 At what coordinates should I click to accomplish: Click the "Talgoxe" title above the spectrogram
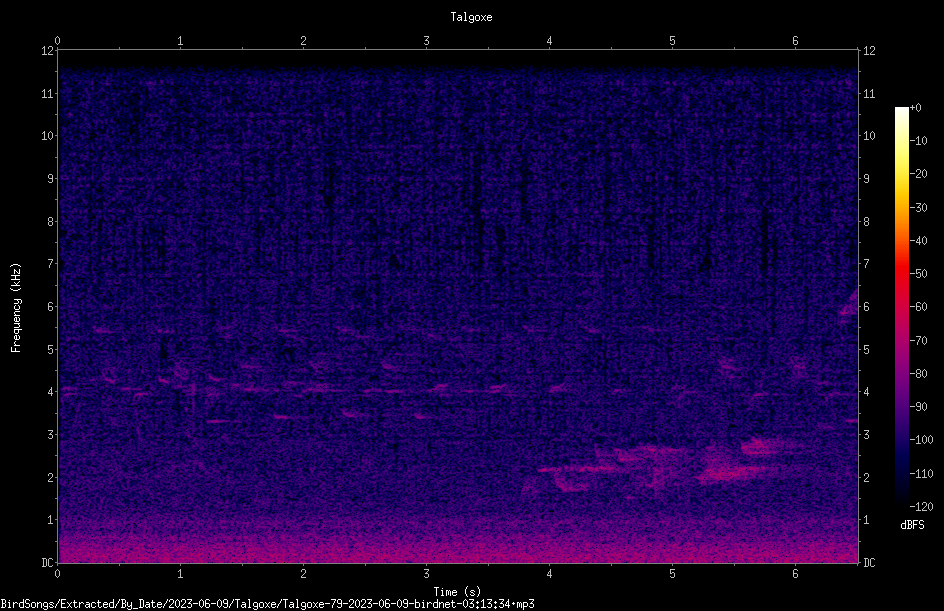point(471,17)
